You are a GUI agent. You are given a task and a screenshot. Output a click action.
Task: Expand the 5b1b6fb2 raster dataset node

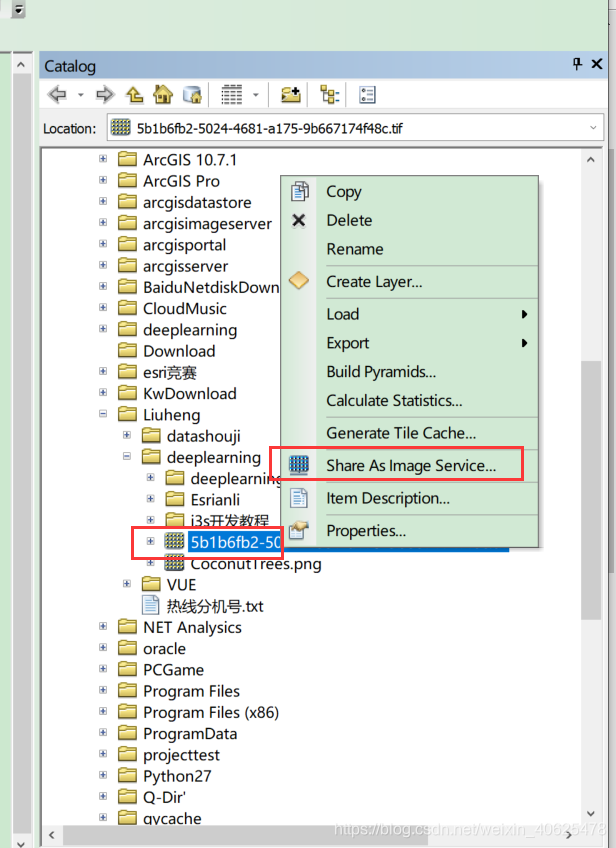(x=150, y=541)
